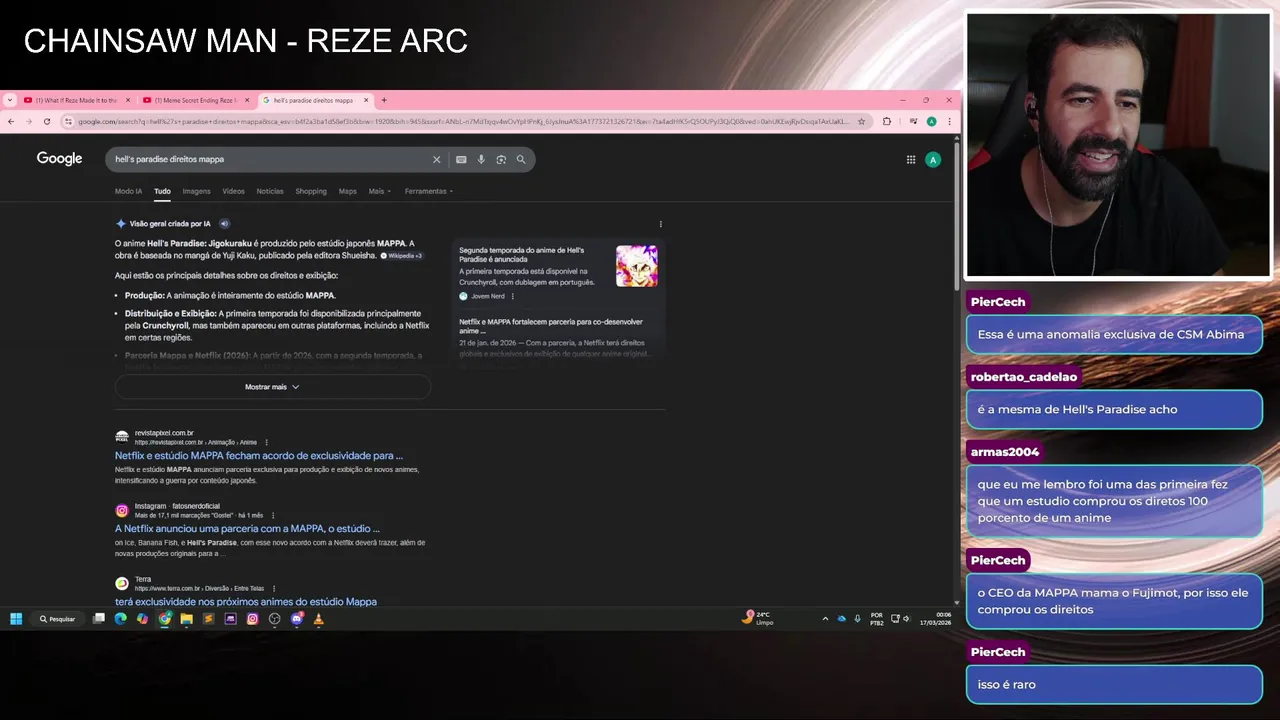
Task: Select the Shopping search tab
Action: (311, 191)
